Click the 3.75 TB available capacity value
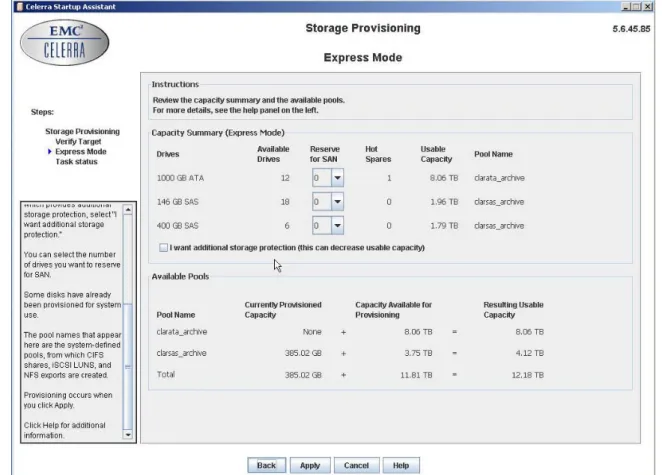 pyautogui.click(x=418, y=353)
